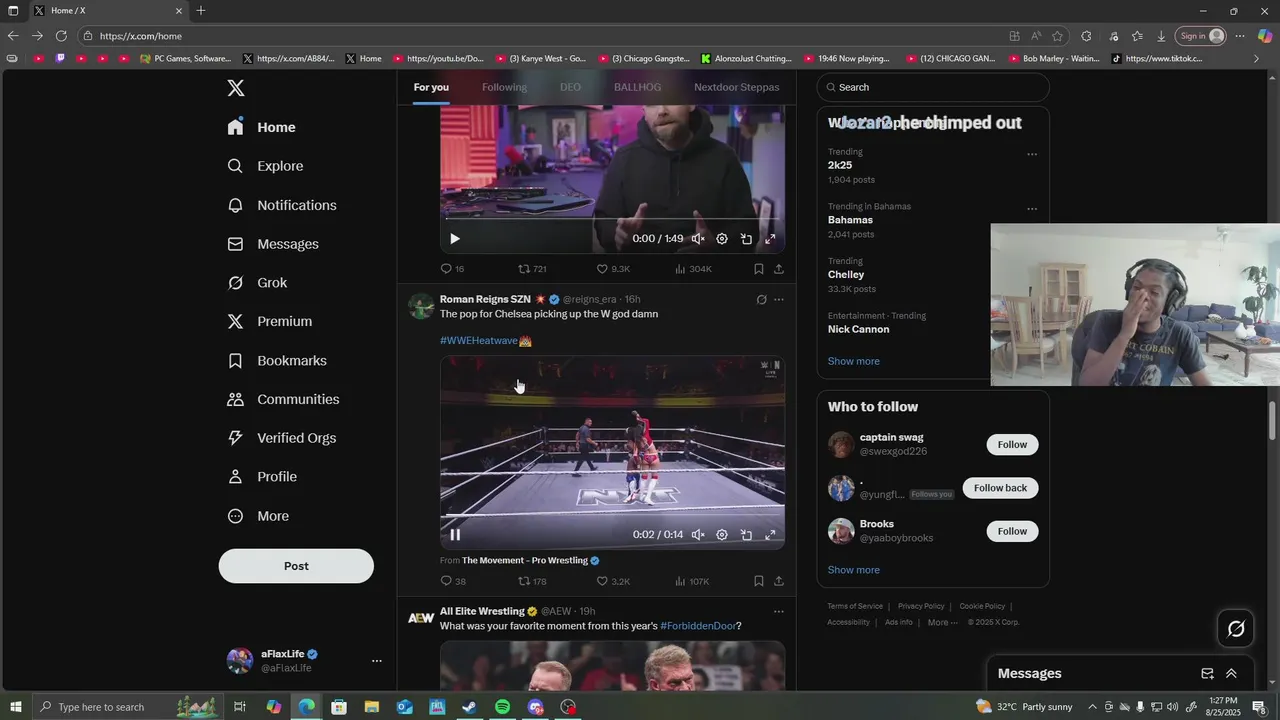Screen dimensions: 1280x720
Task: Reply to post with 38 comments
Action: (453, 581)
